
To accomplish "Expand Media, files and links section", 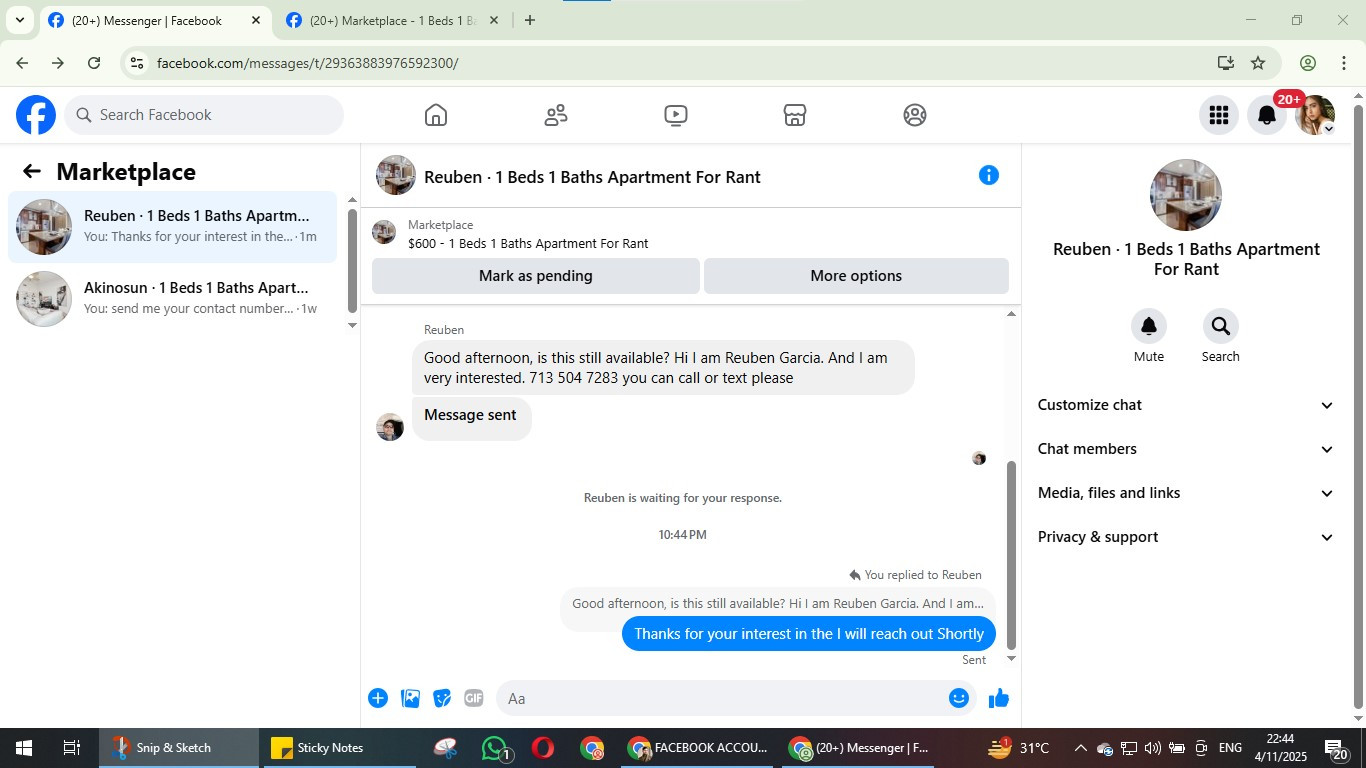I will point(1186,493).
